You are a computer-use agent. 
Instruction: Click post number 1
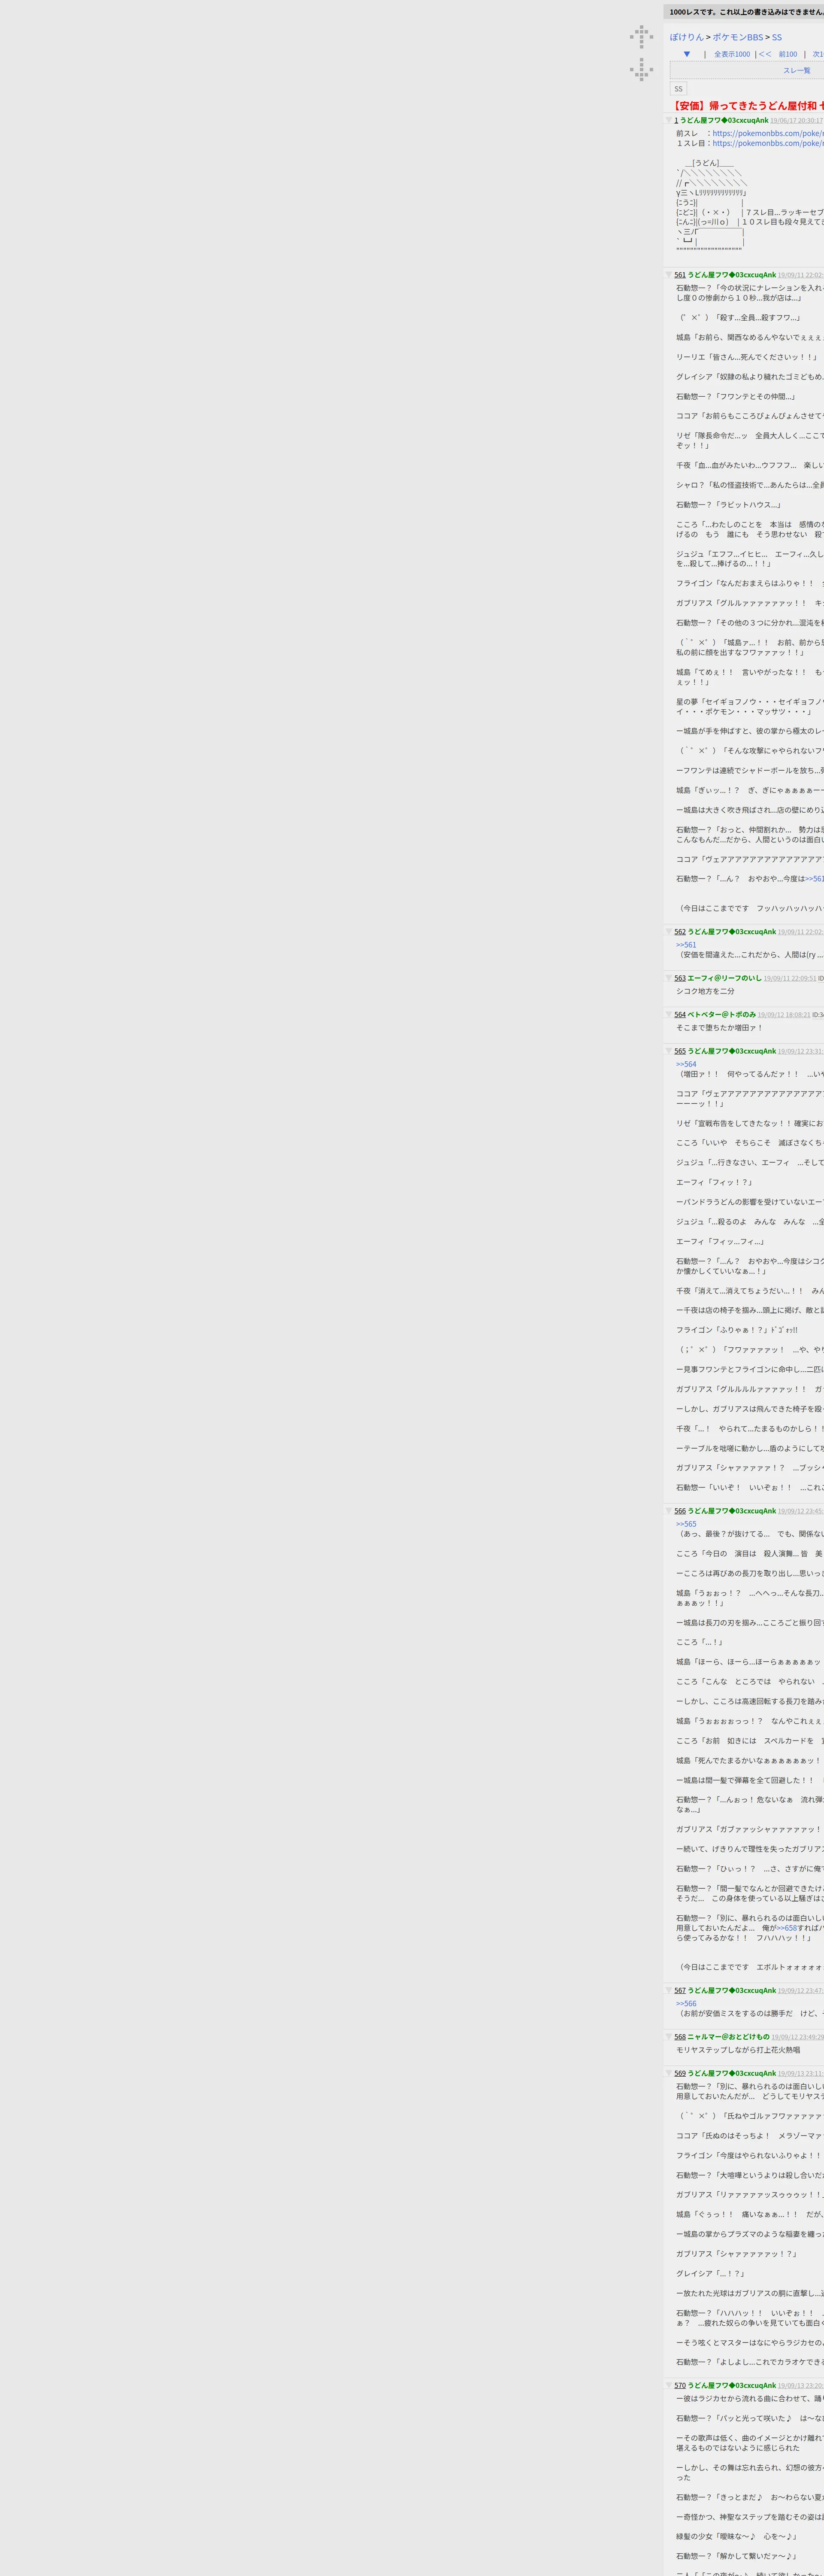tap(676, 120)
